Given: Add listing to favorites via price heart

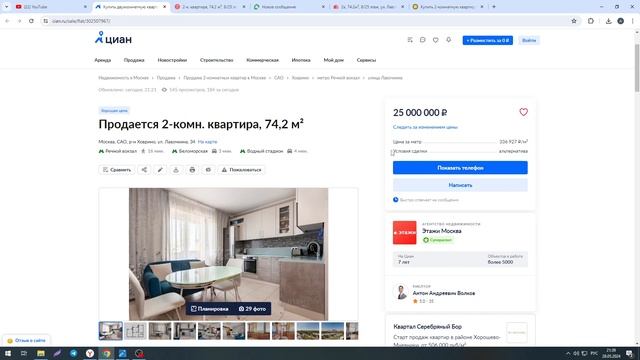Looking at the screenshot, I should pos(523,112).
